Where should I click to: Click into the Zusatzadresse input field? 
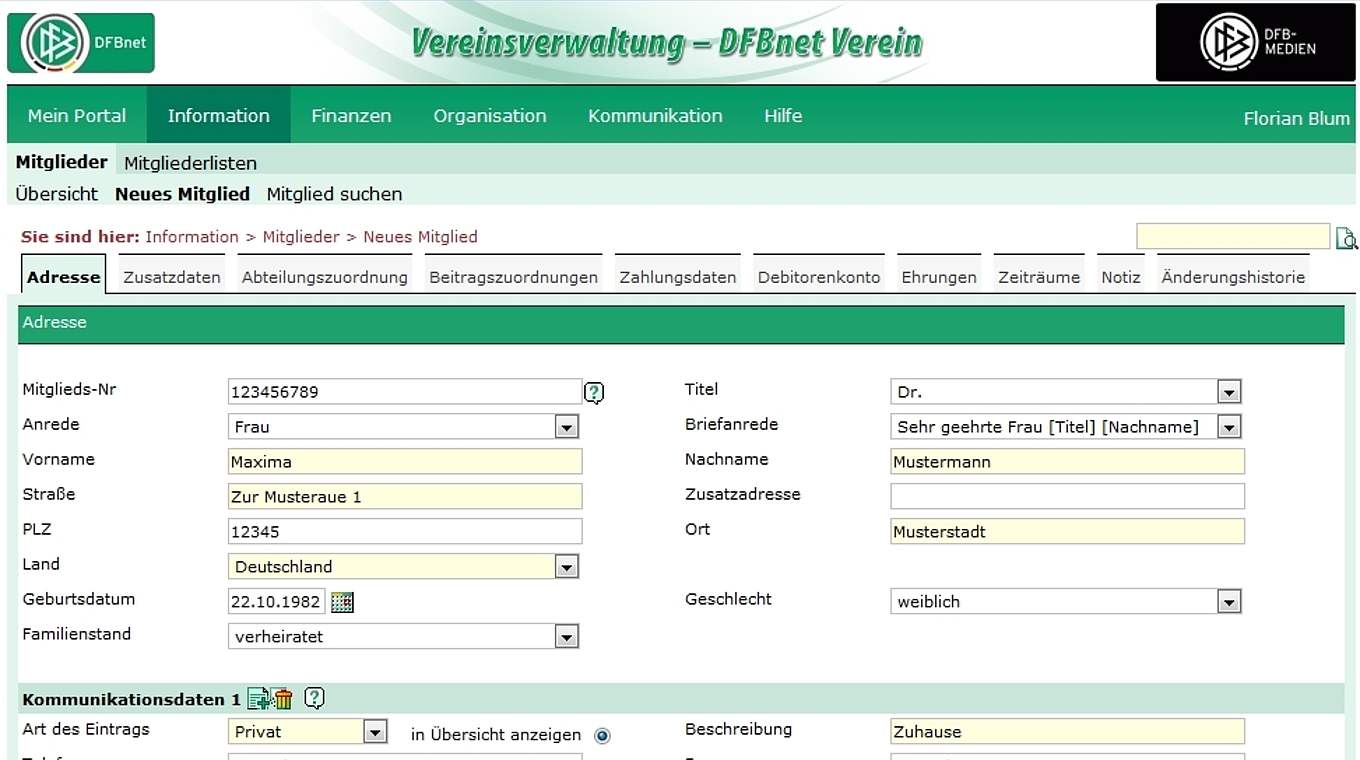tap(1067, 496)
